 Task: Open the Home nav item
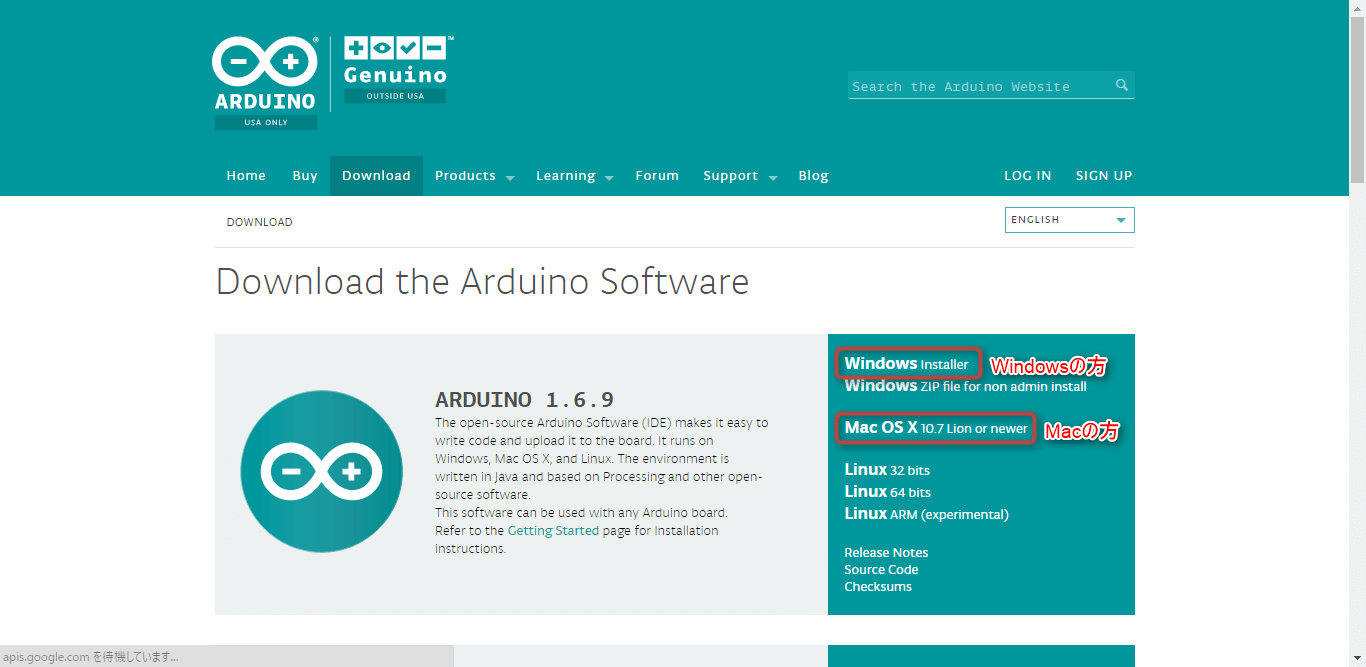pyautogui.click(x=246, y=176)
